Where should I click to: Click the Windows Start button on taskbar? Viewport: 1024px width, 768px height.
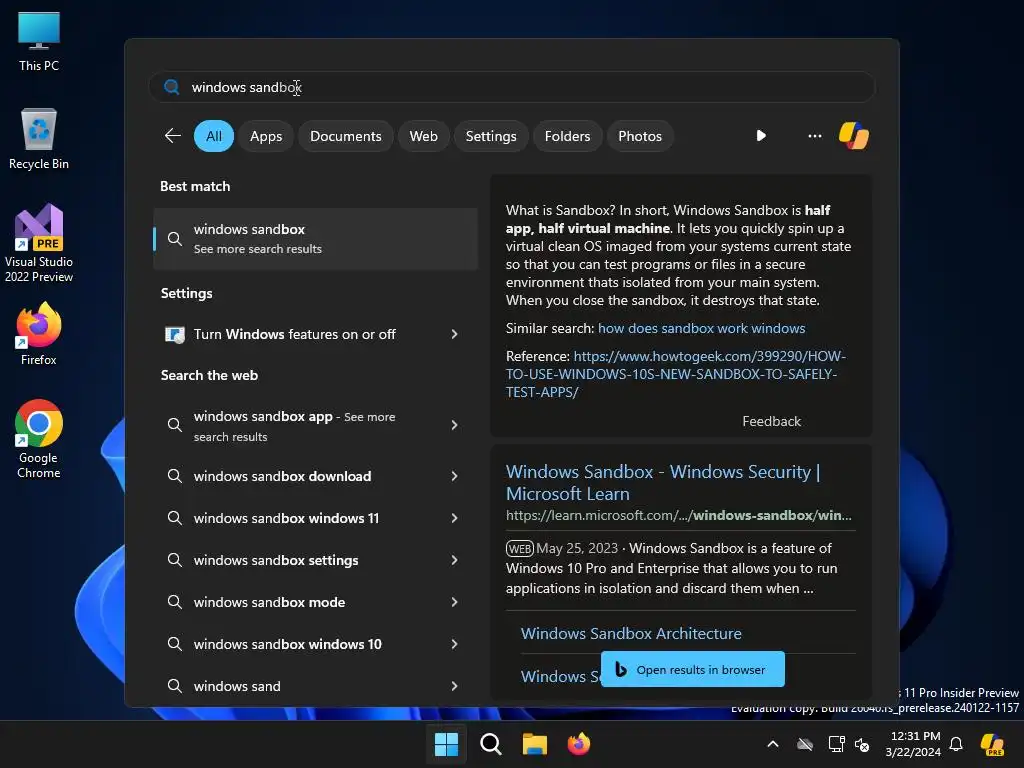pos(446,744)
